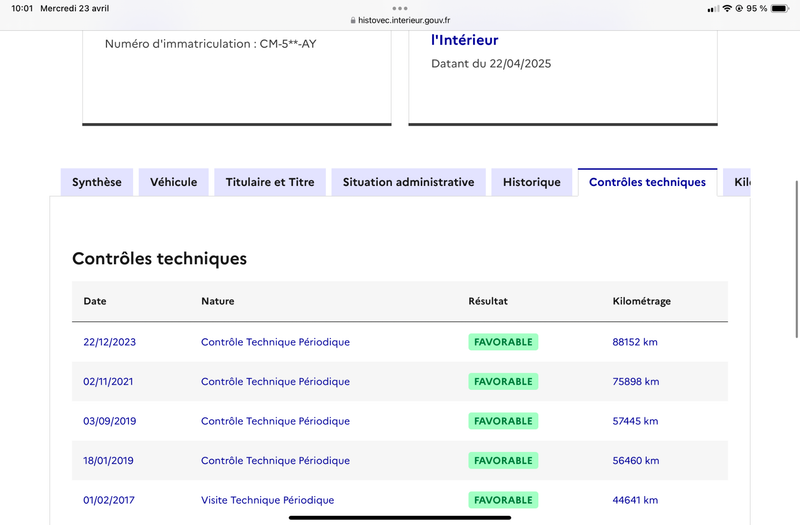This screenshot has height=525, width=800.
Task: Click Contrôle Technique Périodique in the 18/01/2019 row
Action: (x=276, y=461)
